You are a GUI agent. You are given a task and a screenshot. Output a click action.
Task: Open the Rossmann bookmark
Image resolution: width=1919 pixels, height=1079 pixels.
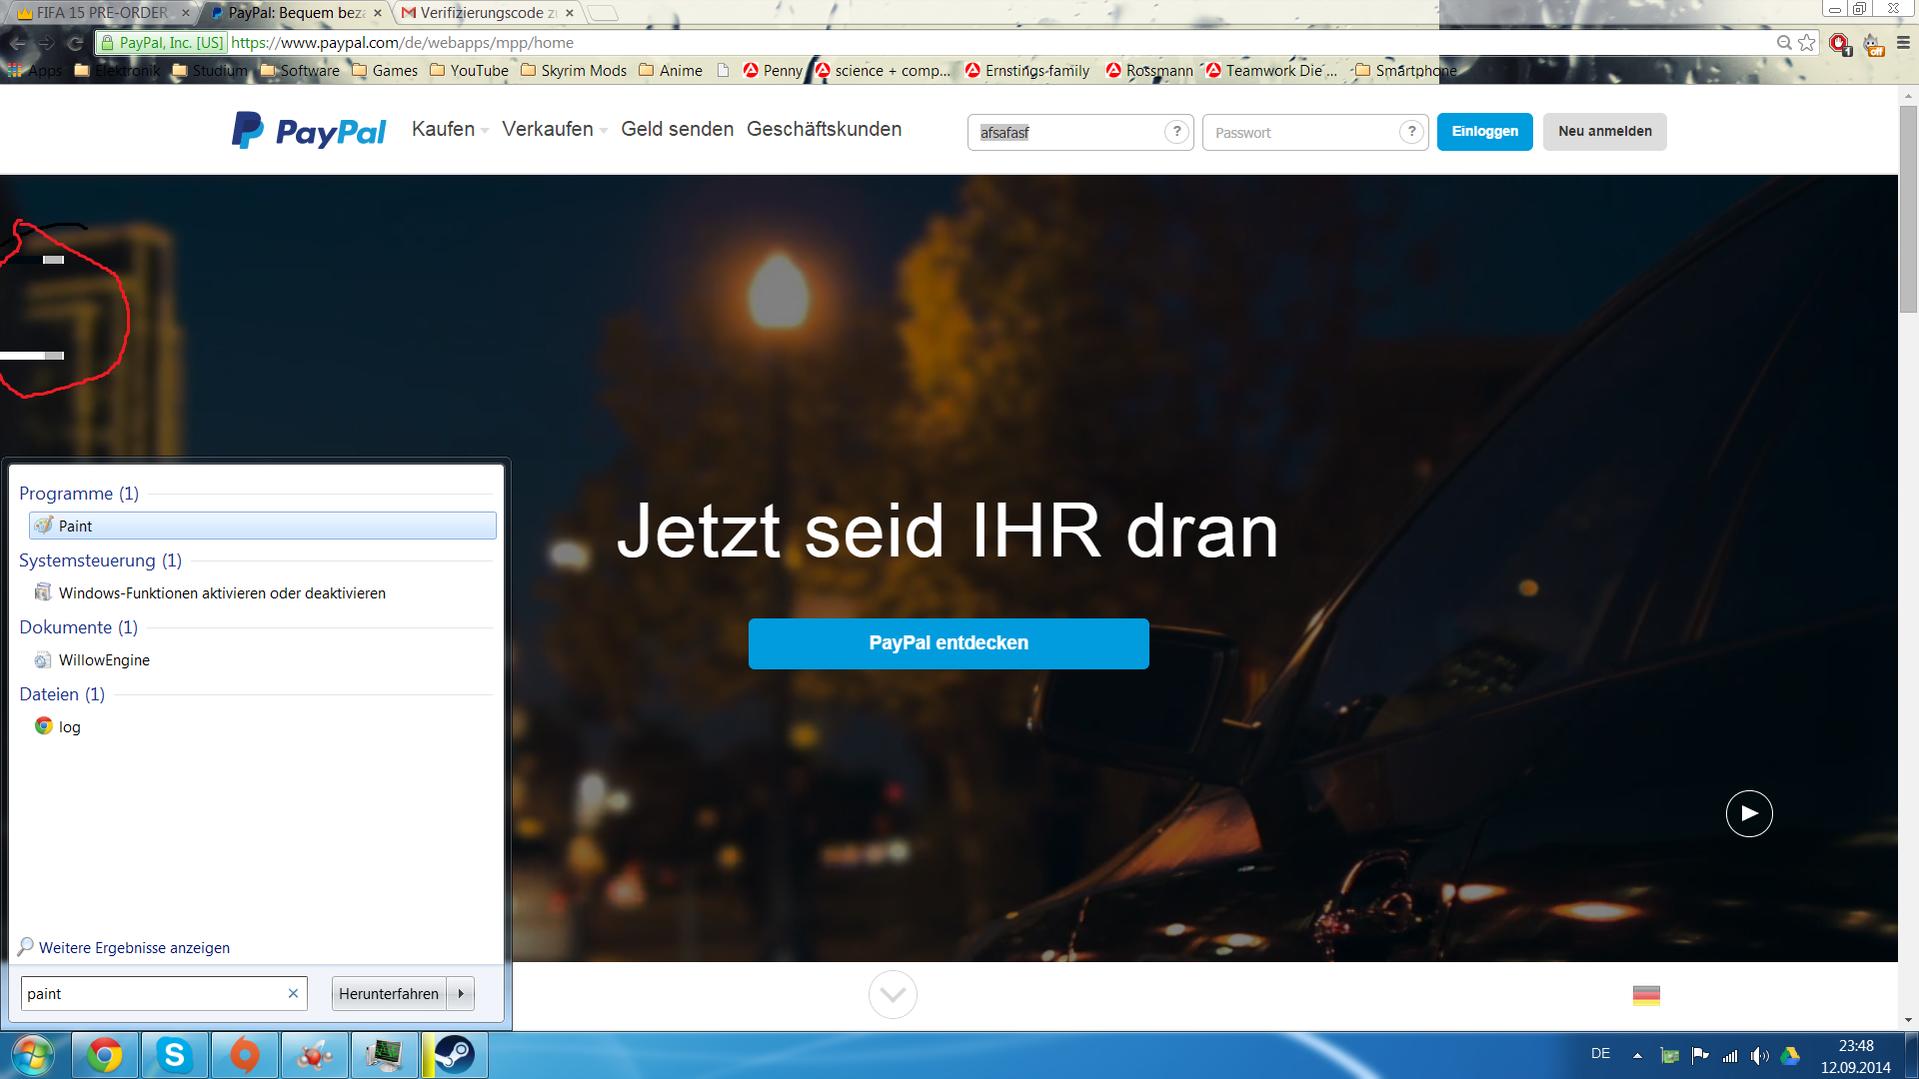pos(1149,71)
